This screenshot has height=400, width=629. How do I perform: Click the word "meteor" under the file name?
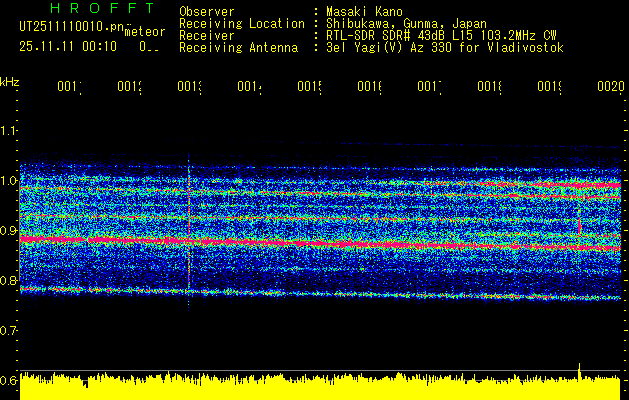point(144,32)
